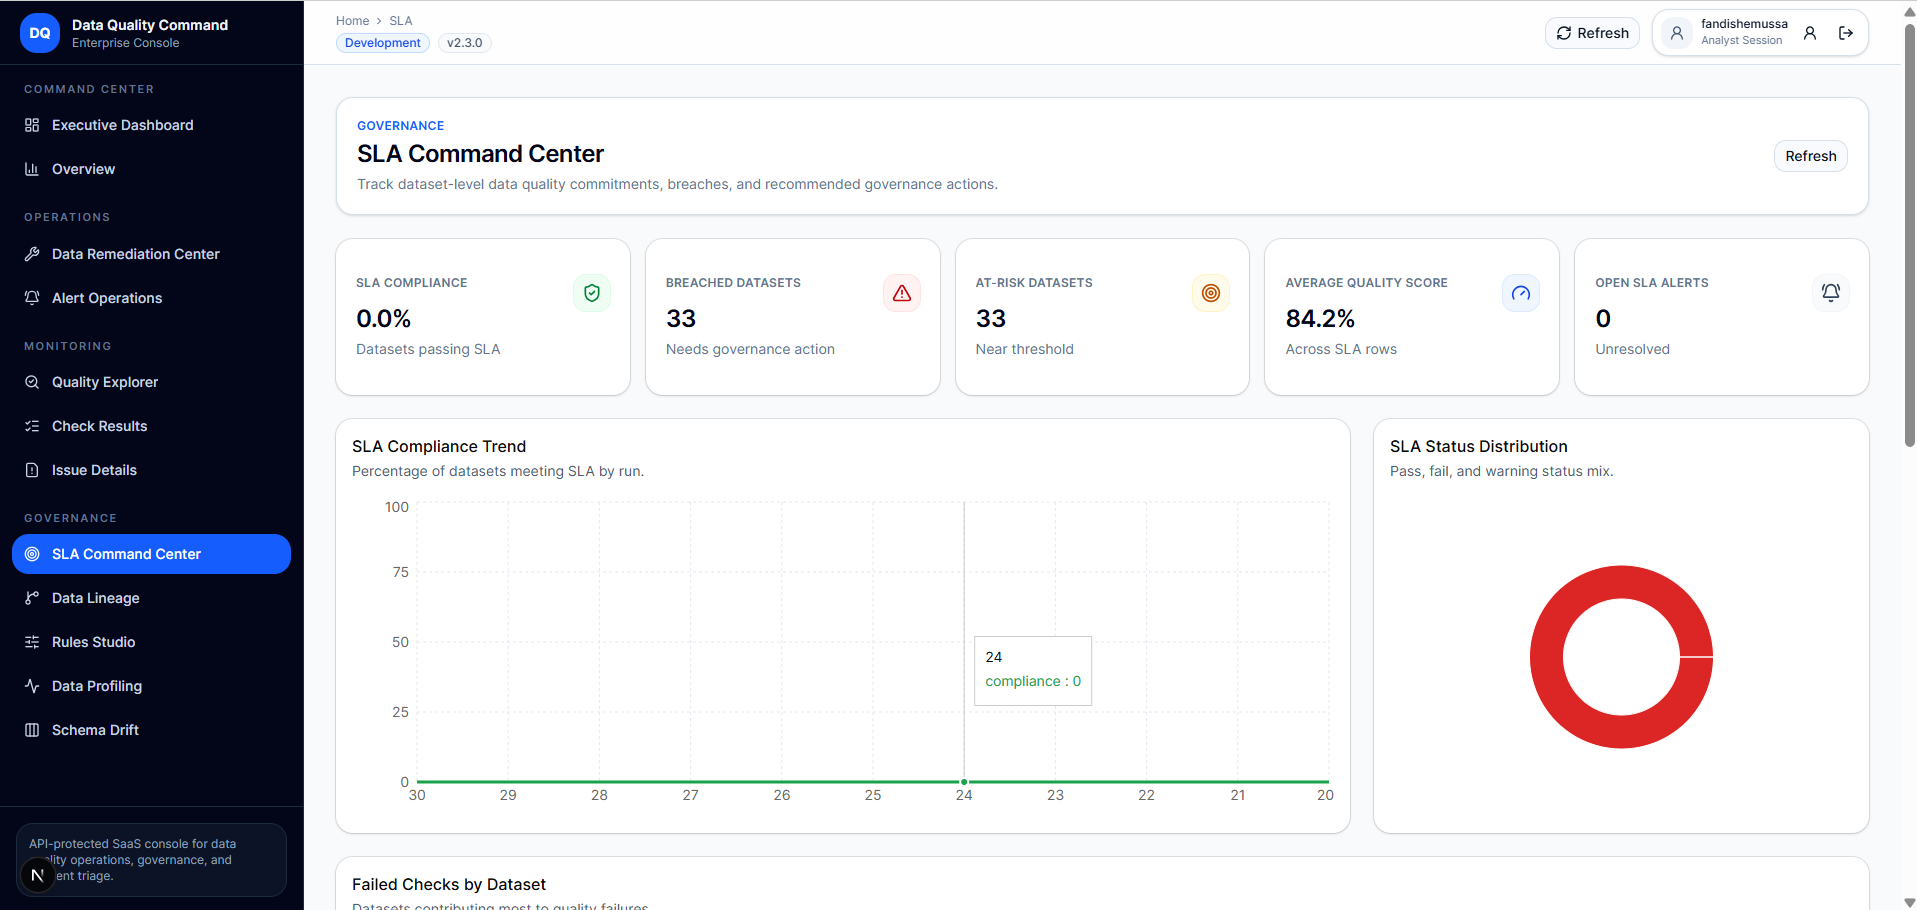The width and height of the screenshot is (1917, 910).
Task: Click the page vertical scrollbar
Action: point(1909,235)
